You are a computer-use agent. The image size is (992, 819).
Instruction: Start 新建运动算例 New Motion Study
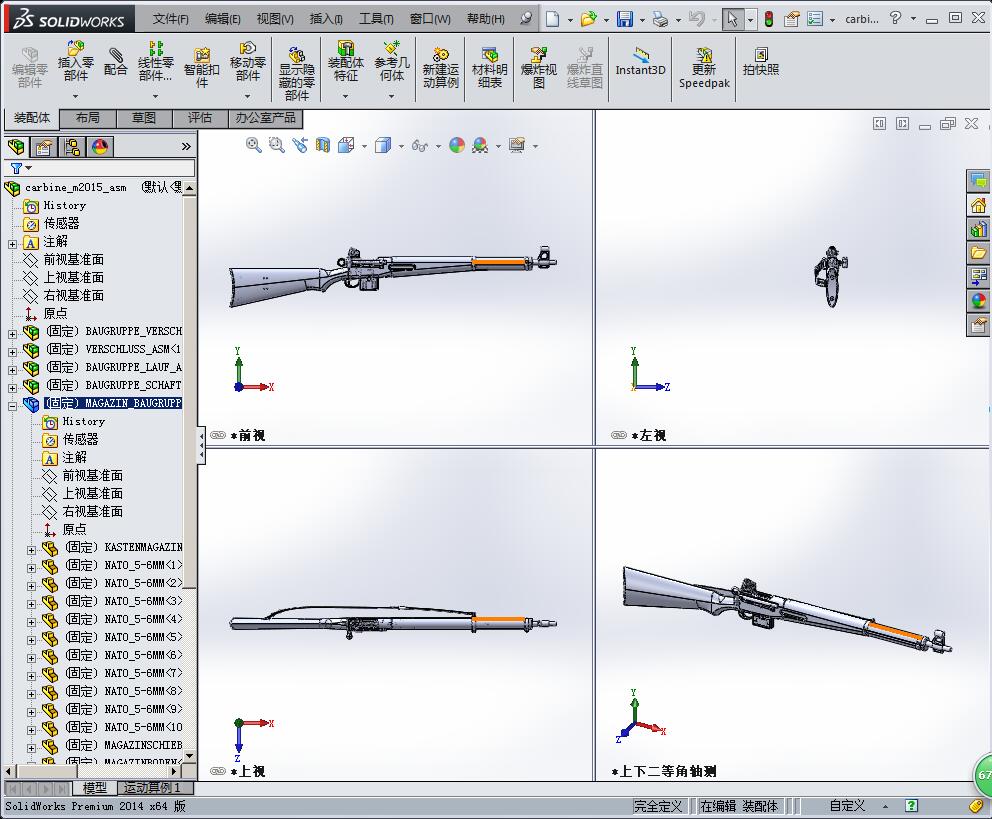point(440,67)
